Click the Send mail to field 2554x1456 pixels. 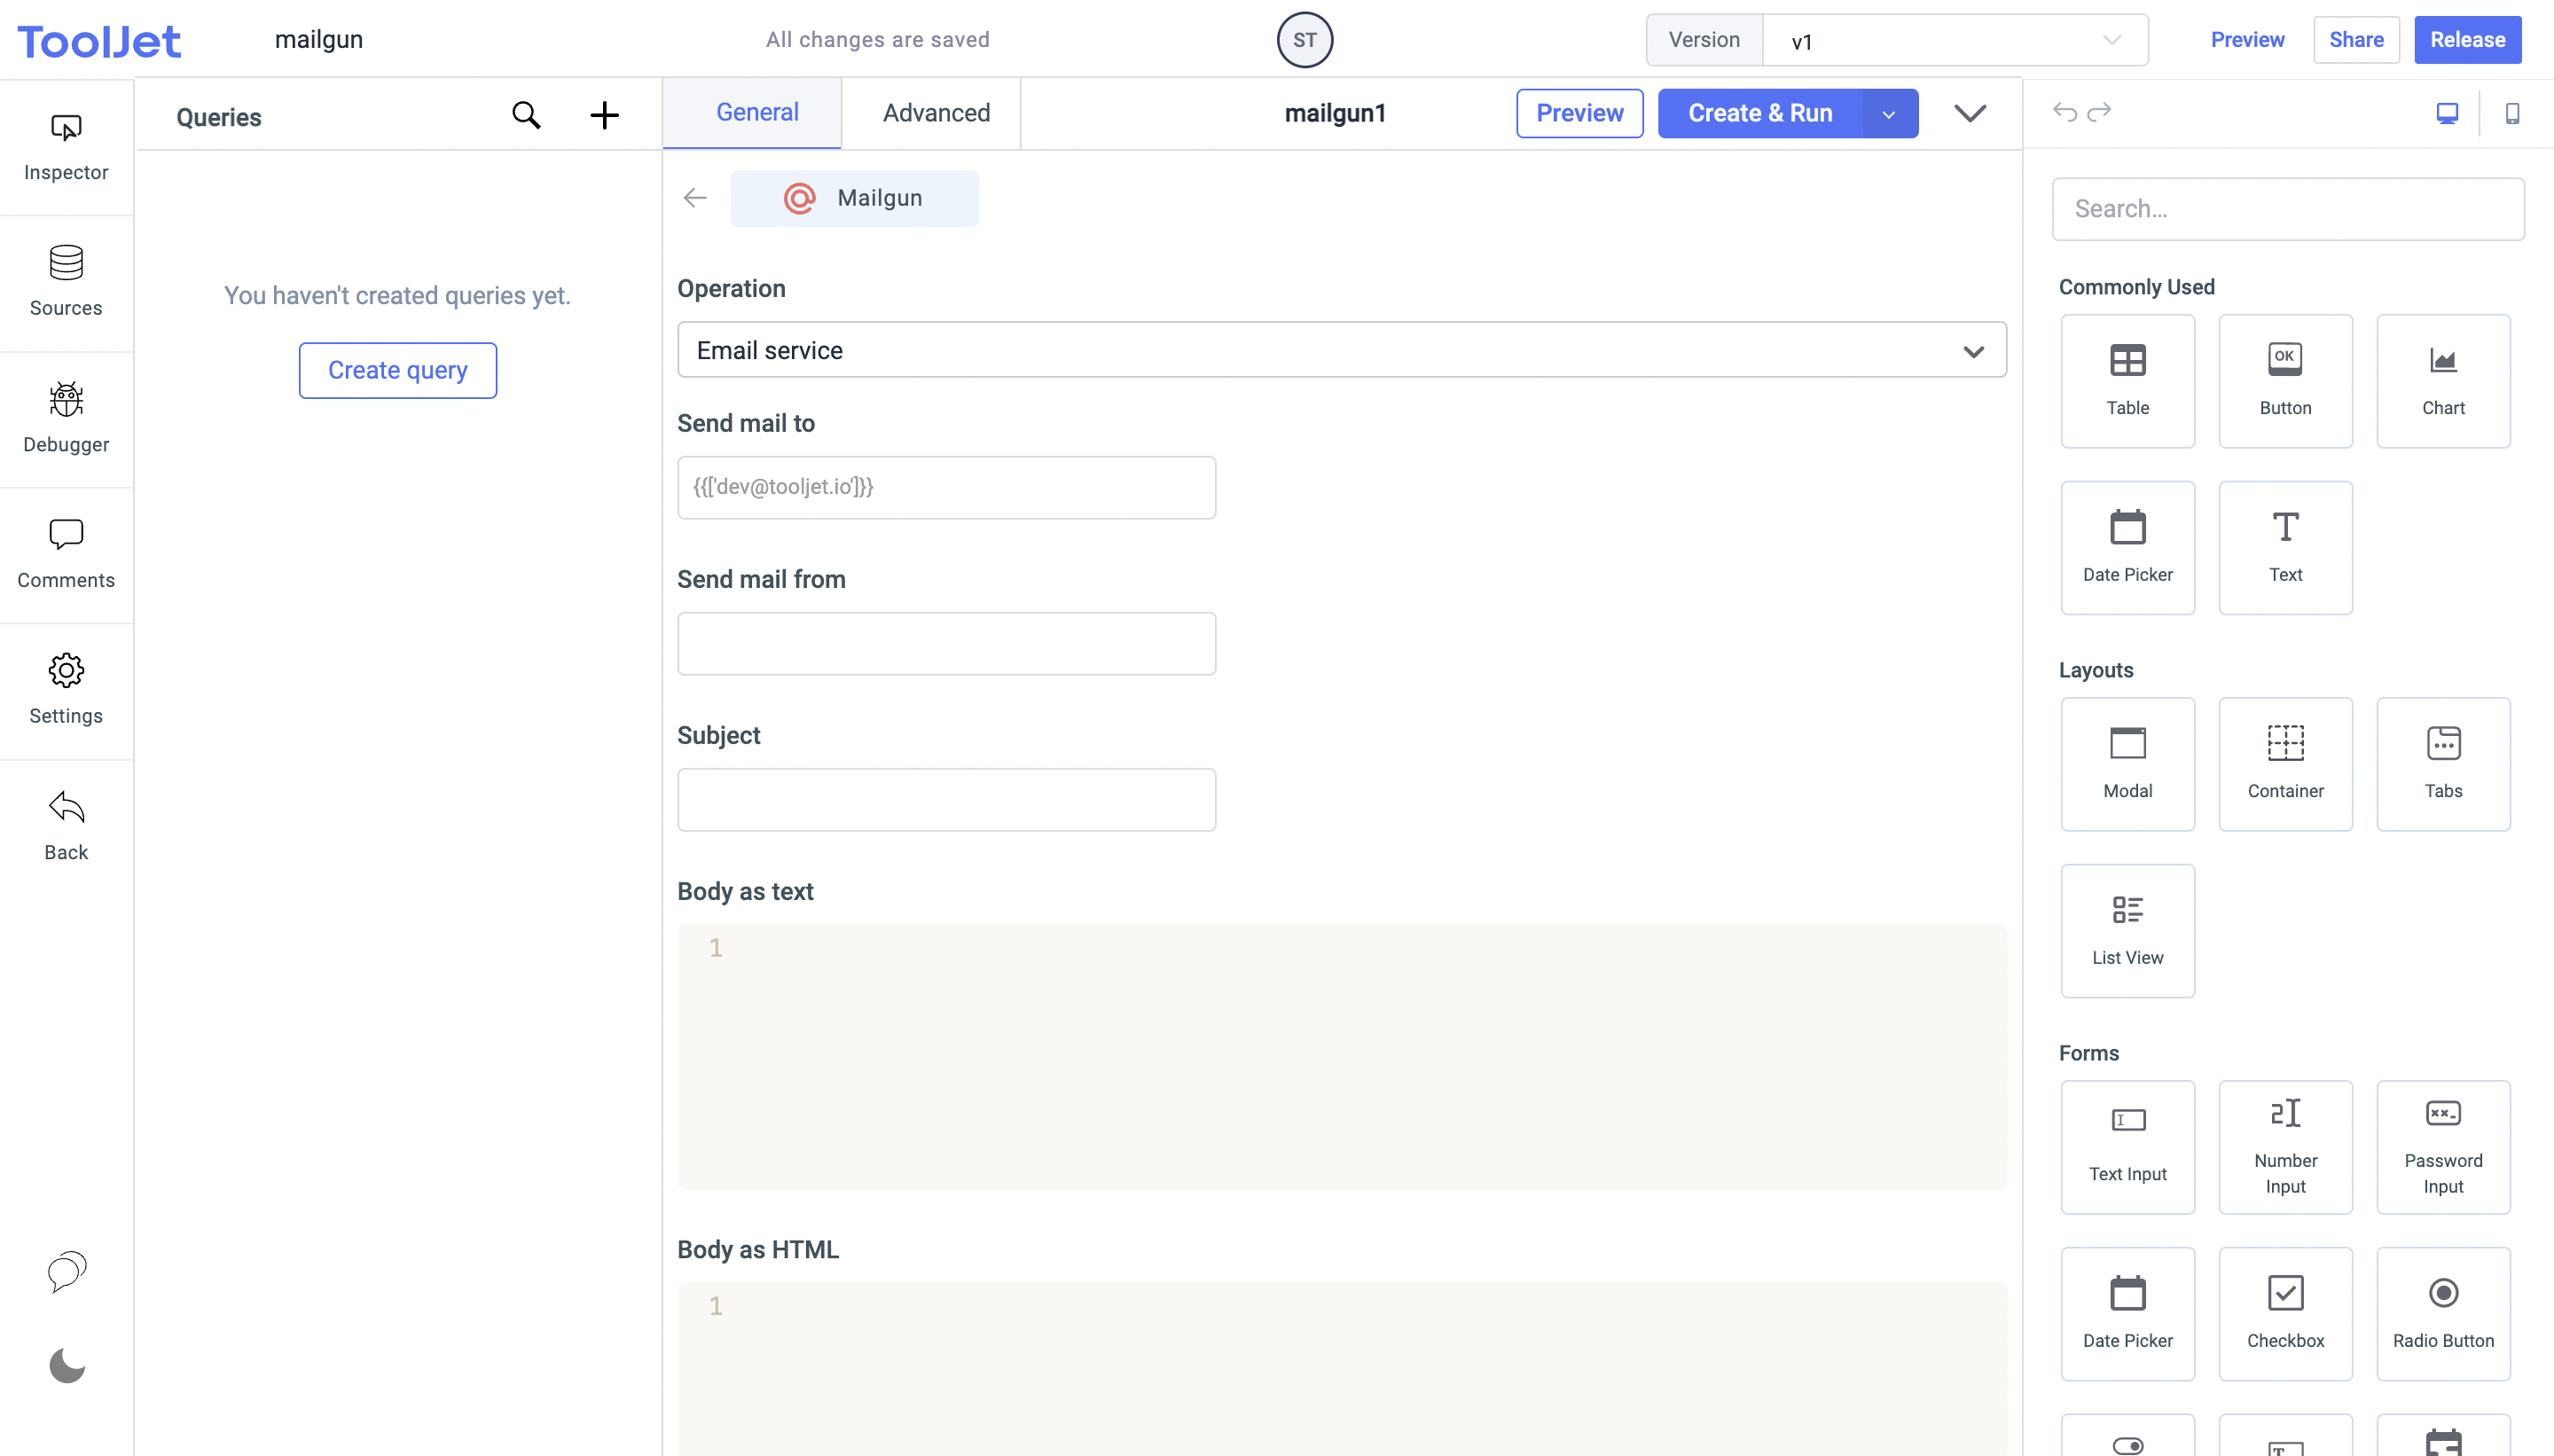point(946,487)
